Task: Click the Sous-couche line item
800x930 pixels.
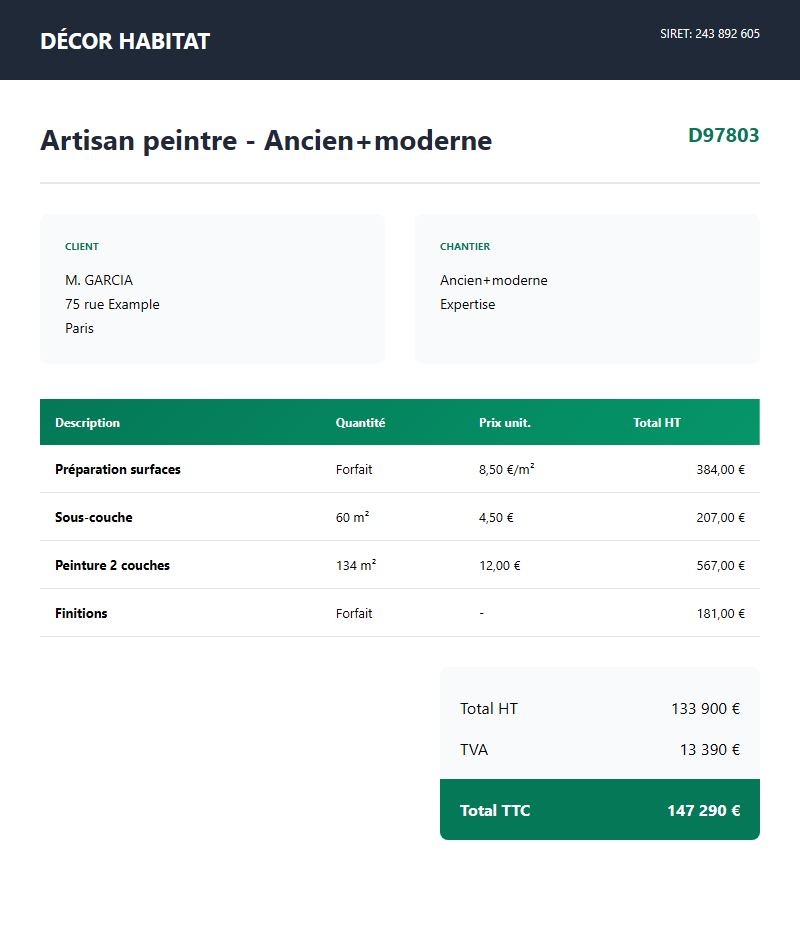Action: click(93, 517)
